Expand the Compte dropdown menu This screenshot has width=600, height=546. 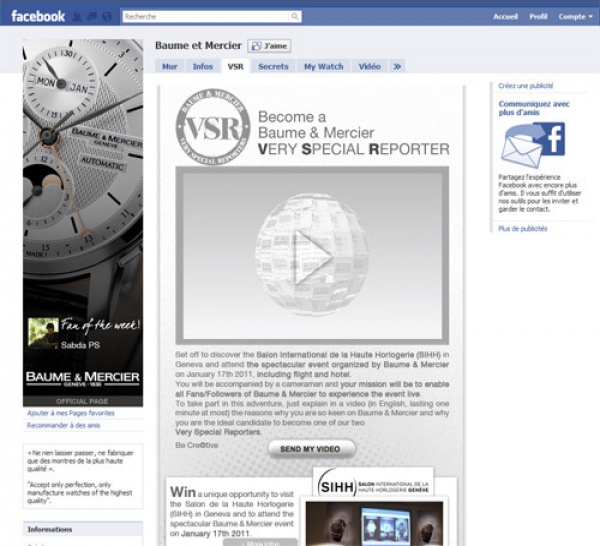pos(576,16)
